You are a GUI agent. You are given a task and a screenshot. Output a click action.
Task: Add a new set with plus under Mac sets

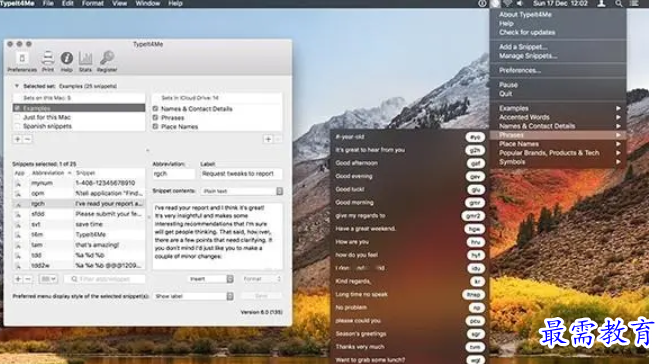(18, 139)
